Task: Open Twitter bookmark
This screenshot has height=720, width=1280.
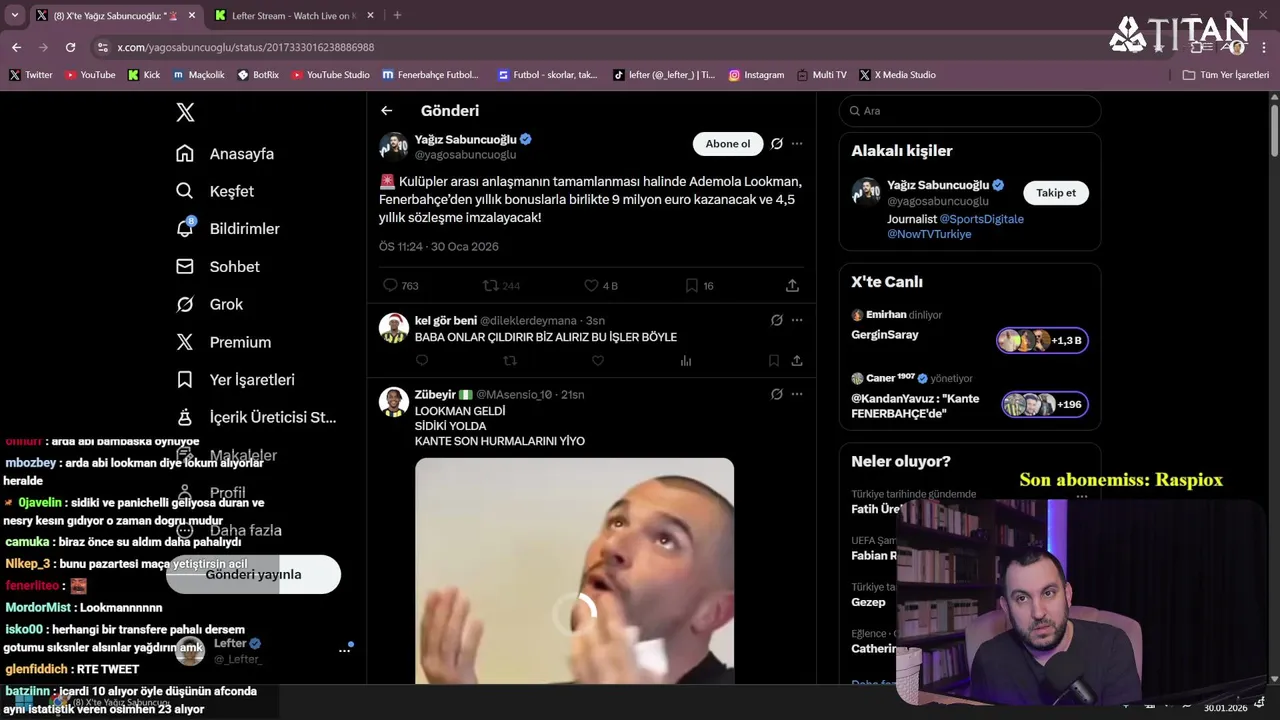Action: 31,75
